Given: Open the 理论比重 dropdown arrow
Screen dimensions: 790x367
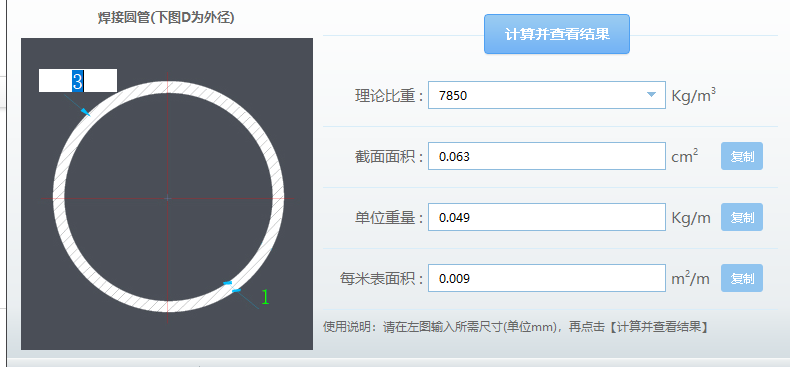Looking at the screenshot, I should point(651,95).
